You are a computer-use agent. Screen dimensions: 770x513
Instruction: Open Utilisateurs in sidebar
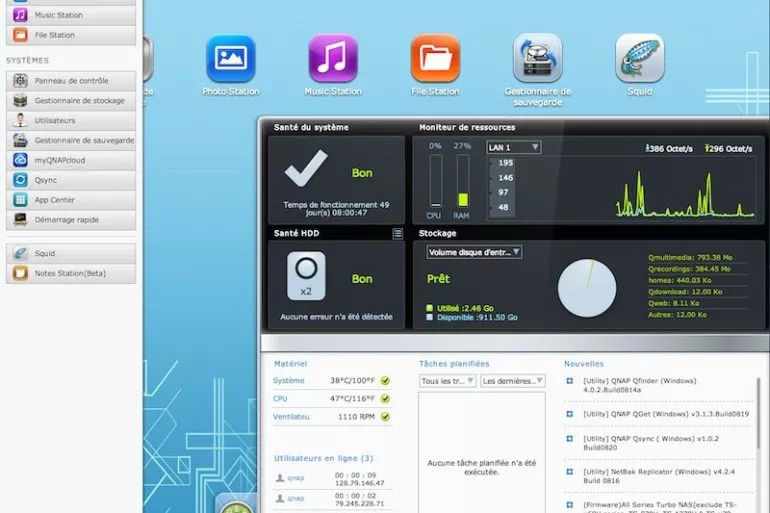point(71,120)
